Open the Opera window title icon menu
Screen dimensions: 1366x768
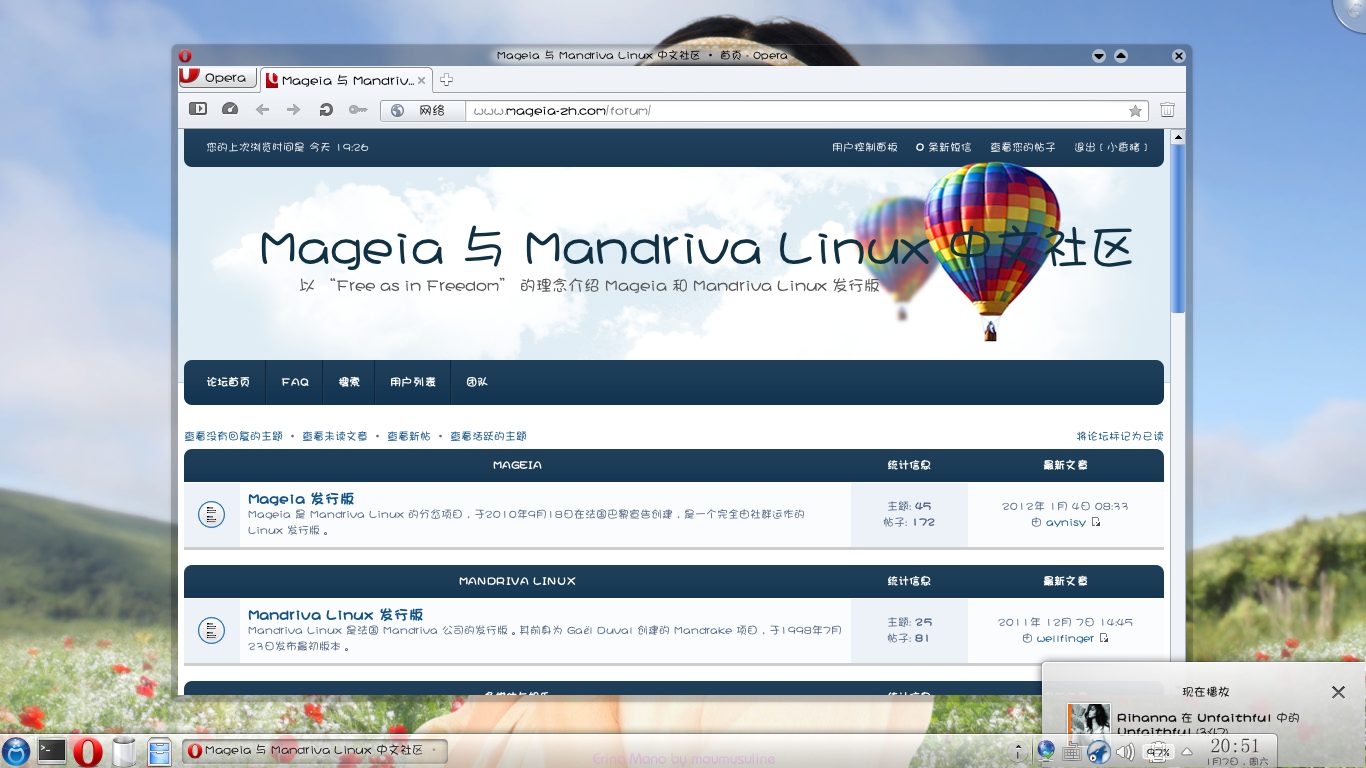[185, 56]
